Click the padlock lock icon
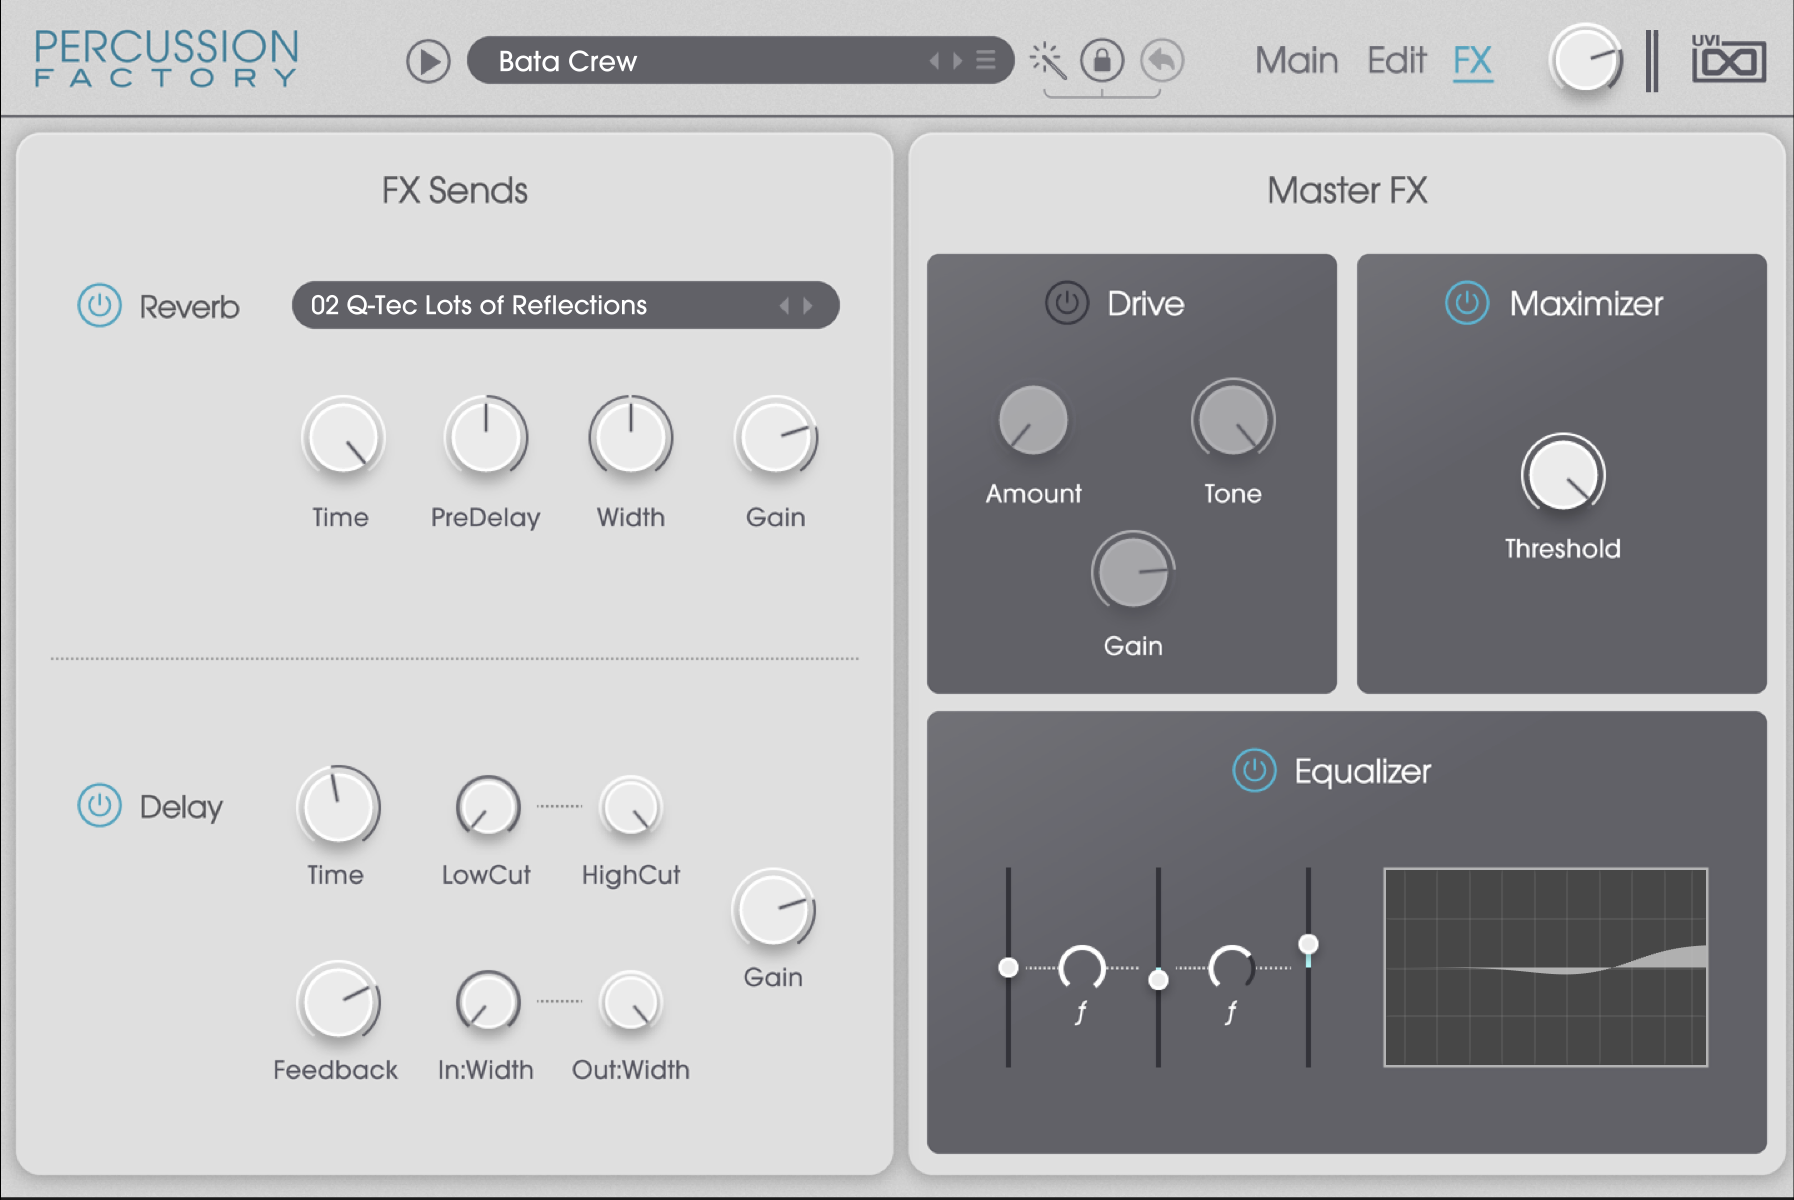Screen dimensions: 1794x1200 [x=1102, y=61]
